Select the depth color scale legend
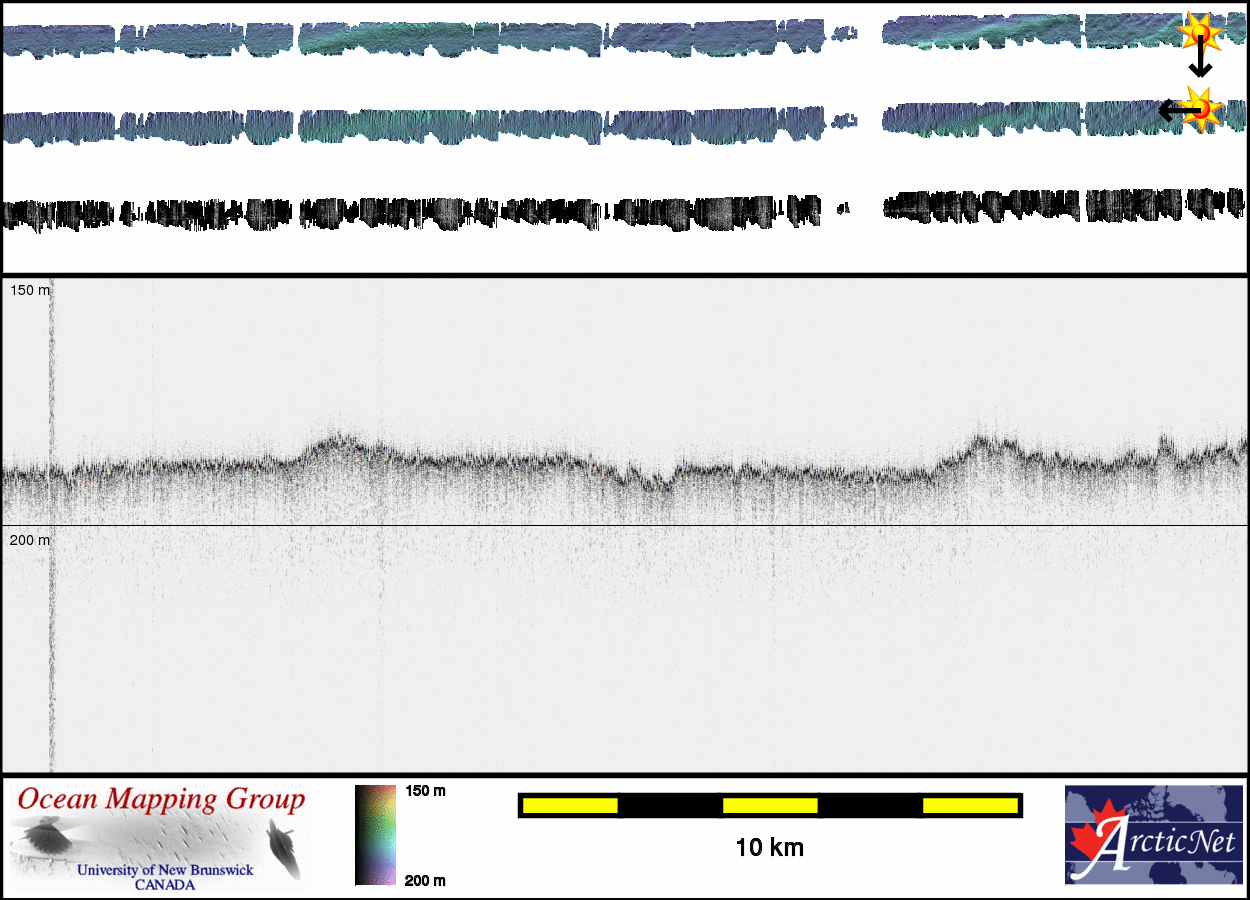Image resolution: width=1250 pixels, height=900 pixels. pyautogui.click(x=375, y=835)
